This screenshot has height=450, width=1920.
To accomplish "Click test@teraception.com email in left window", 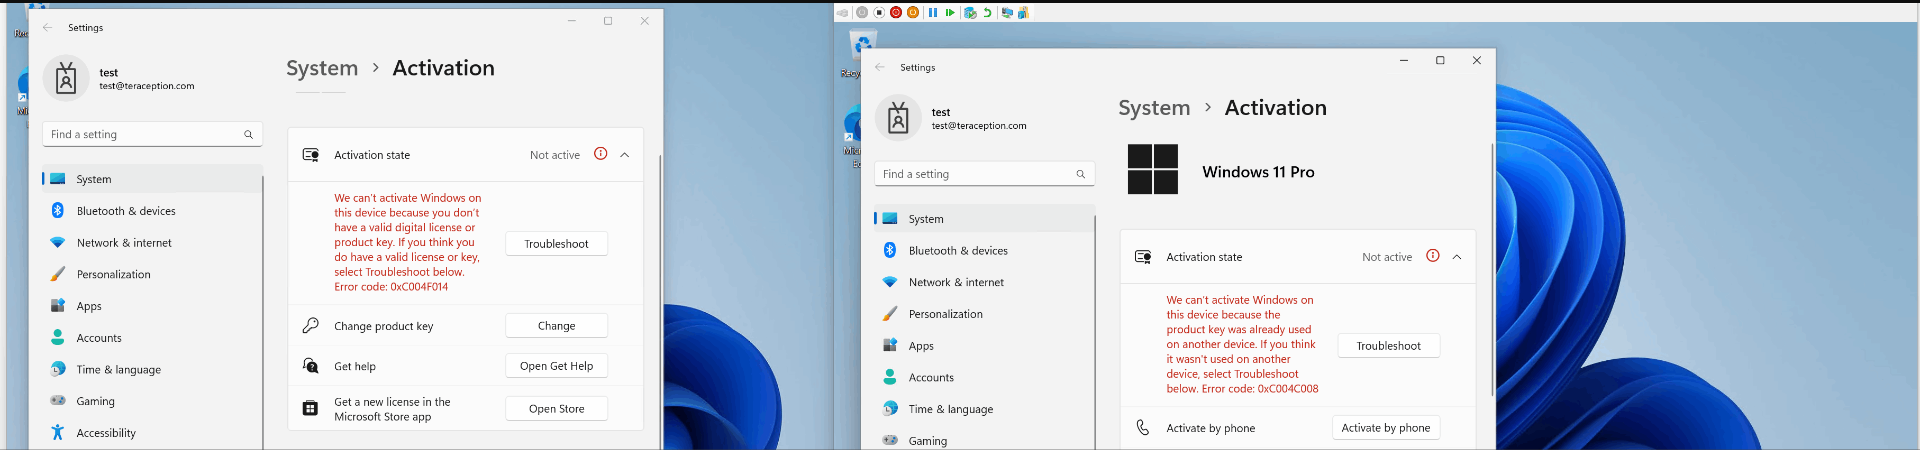I will [147, 86].
